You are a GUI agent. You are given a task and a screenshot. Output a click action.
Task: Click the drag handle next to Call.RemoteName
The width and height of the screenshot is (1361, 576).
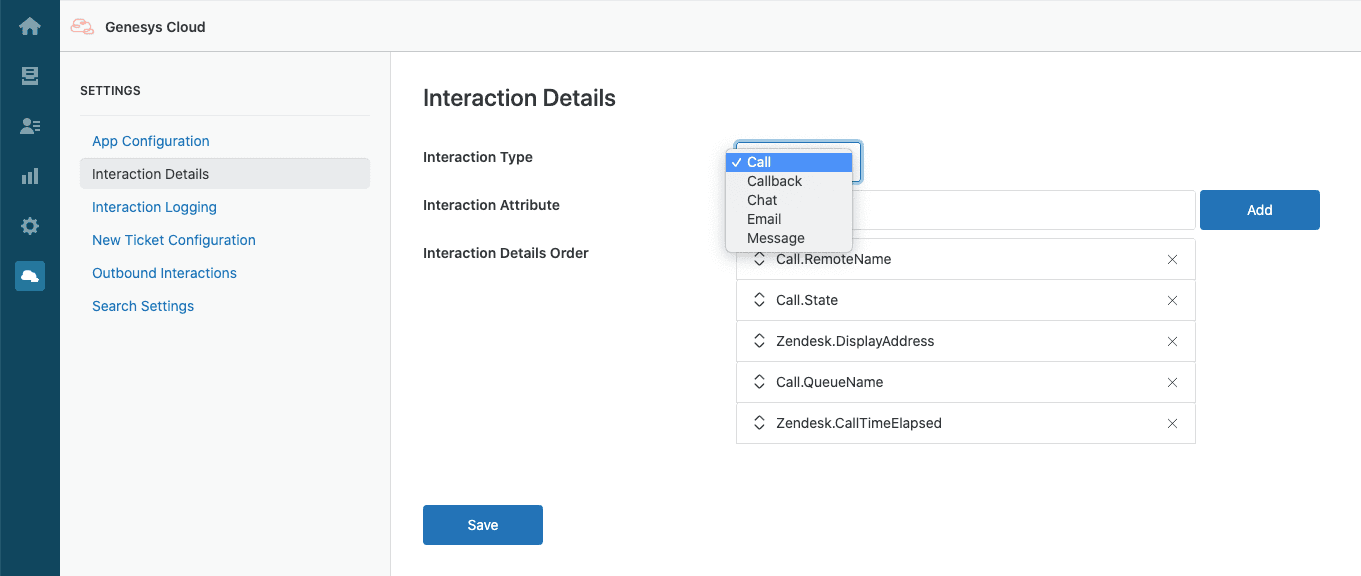pyautogui.click(x=759, y=258)
